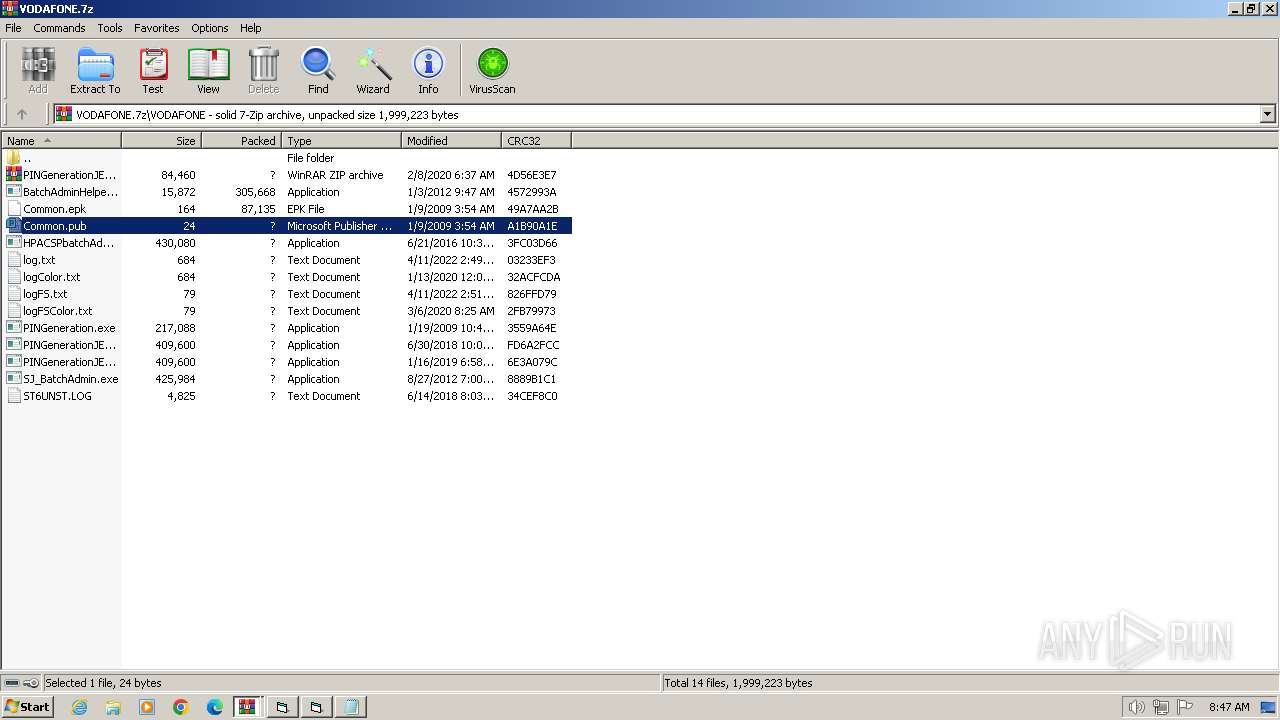Click packed value 305,668

click(255, 192)
